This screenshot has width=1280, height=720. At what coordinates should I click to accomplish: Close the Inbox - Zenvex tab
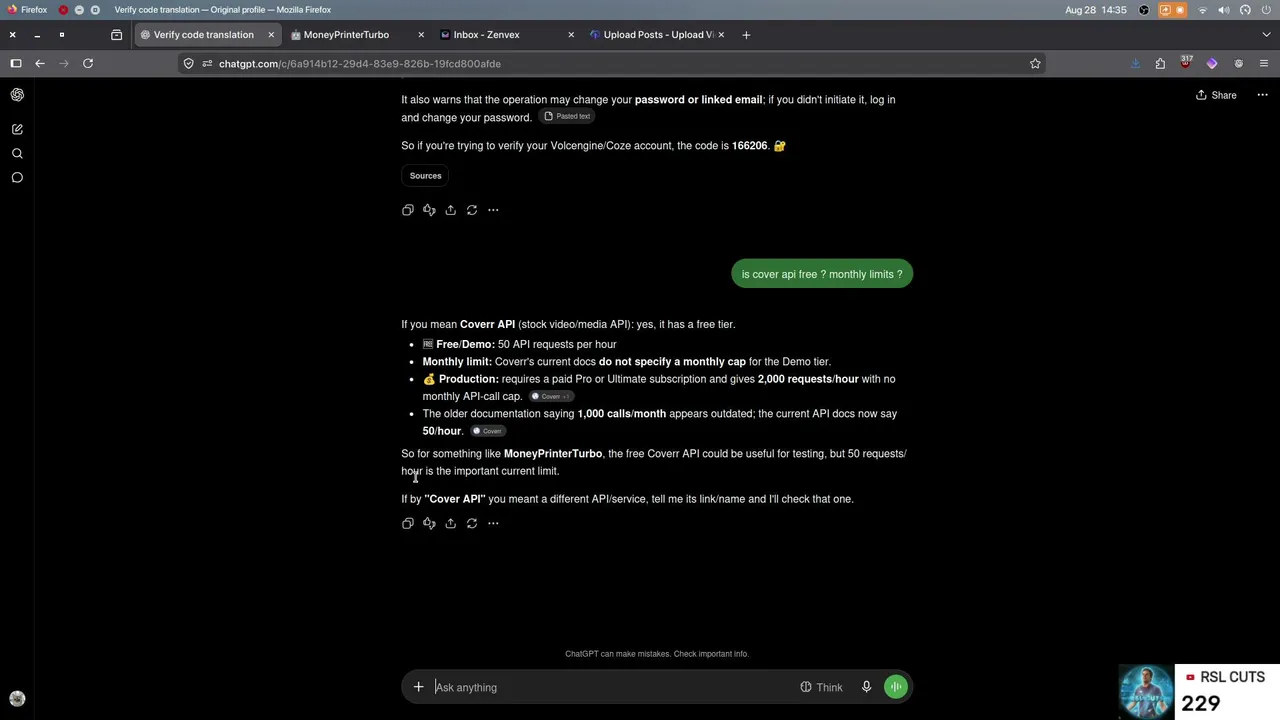[x=571, y=35]
